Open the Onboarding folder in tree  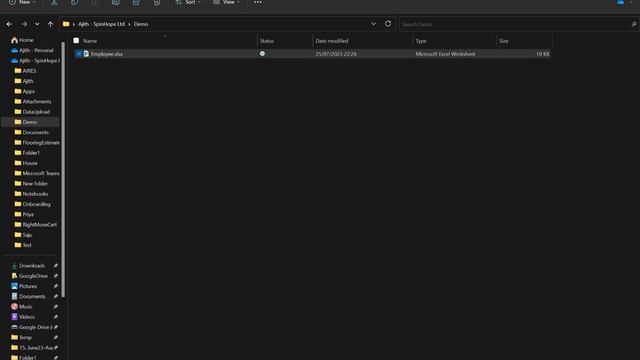pos(32,204)
